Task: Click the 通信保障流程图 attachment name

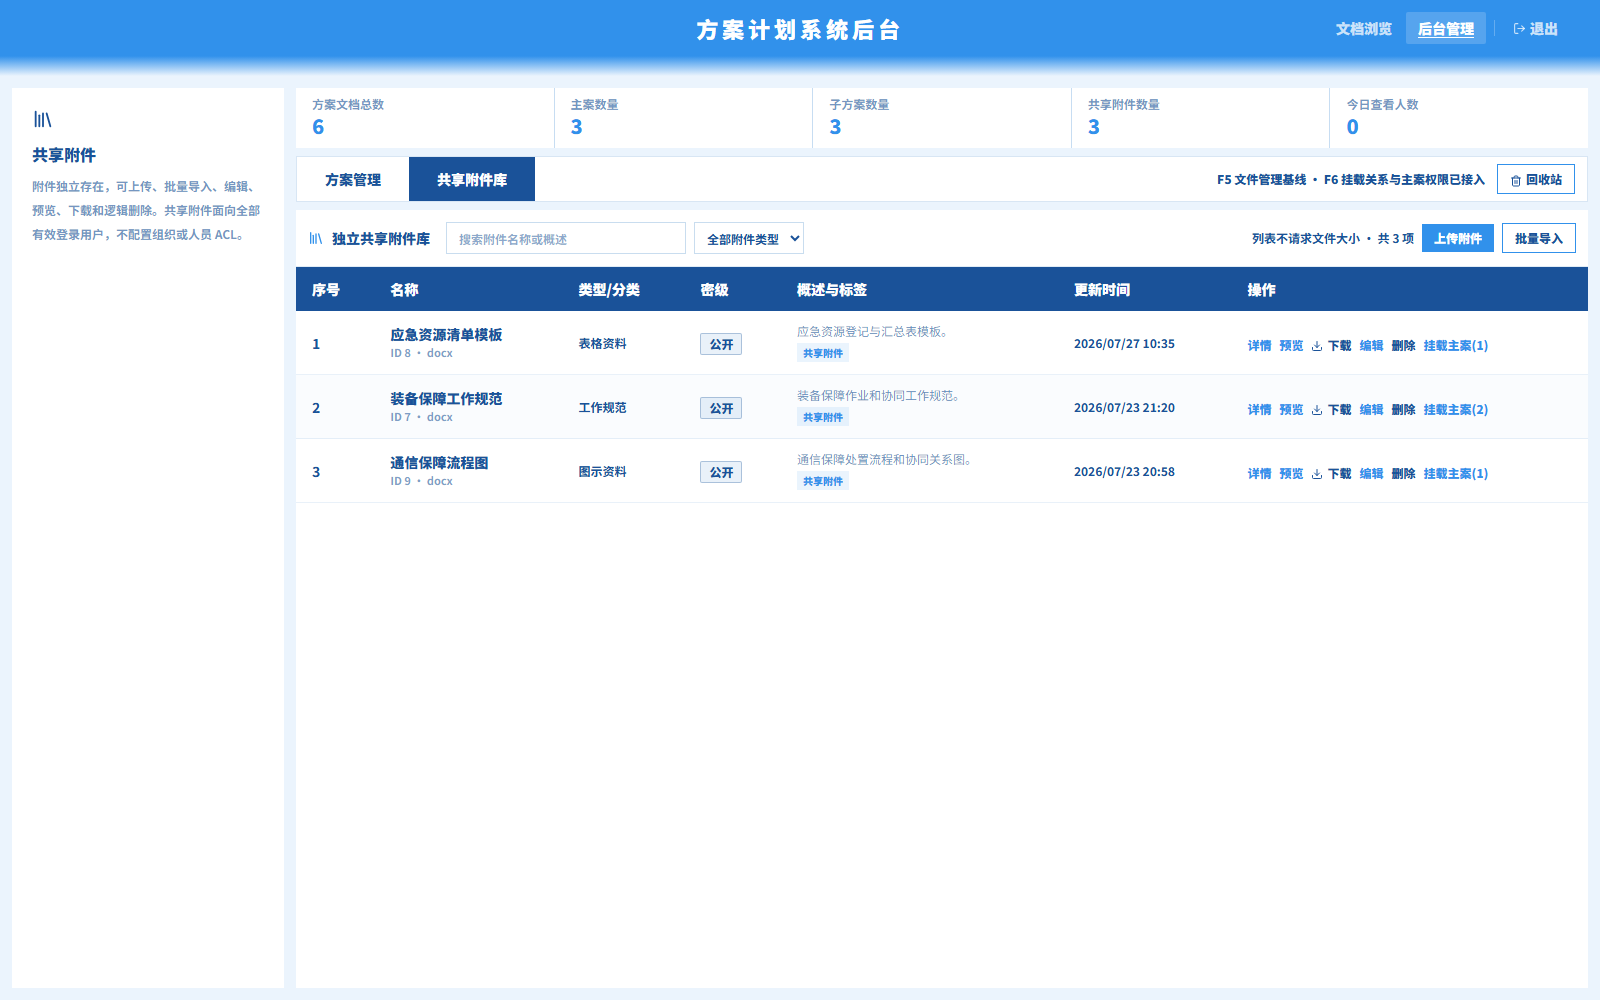Action: pyautogui.click(x=439, y=463)
